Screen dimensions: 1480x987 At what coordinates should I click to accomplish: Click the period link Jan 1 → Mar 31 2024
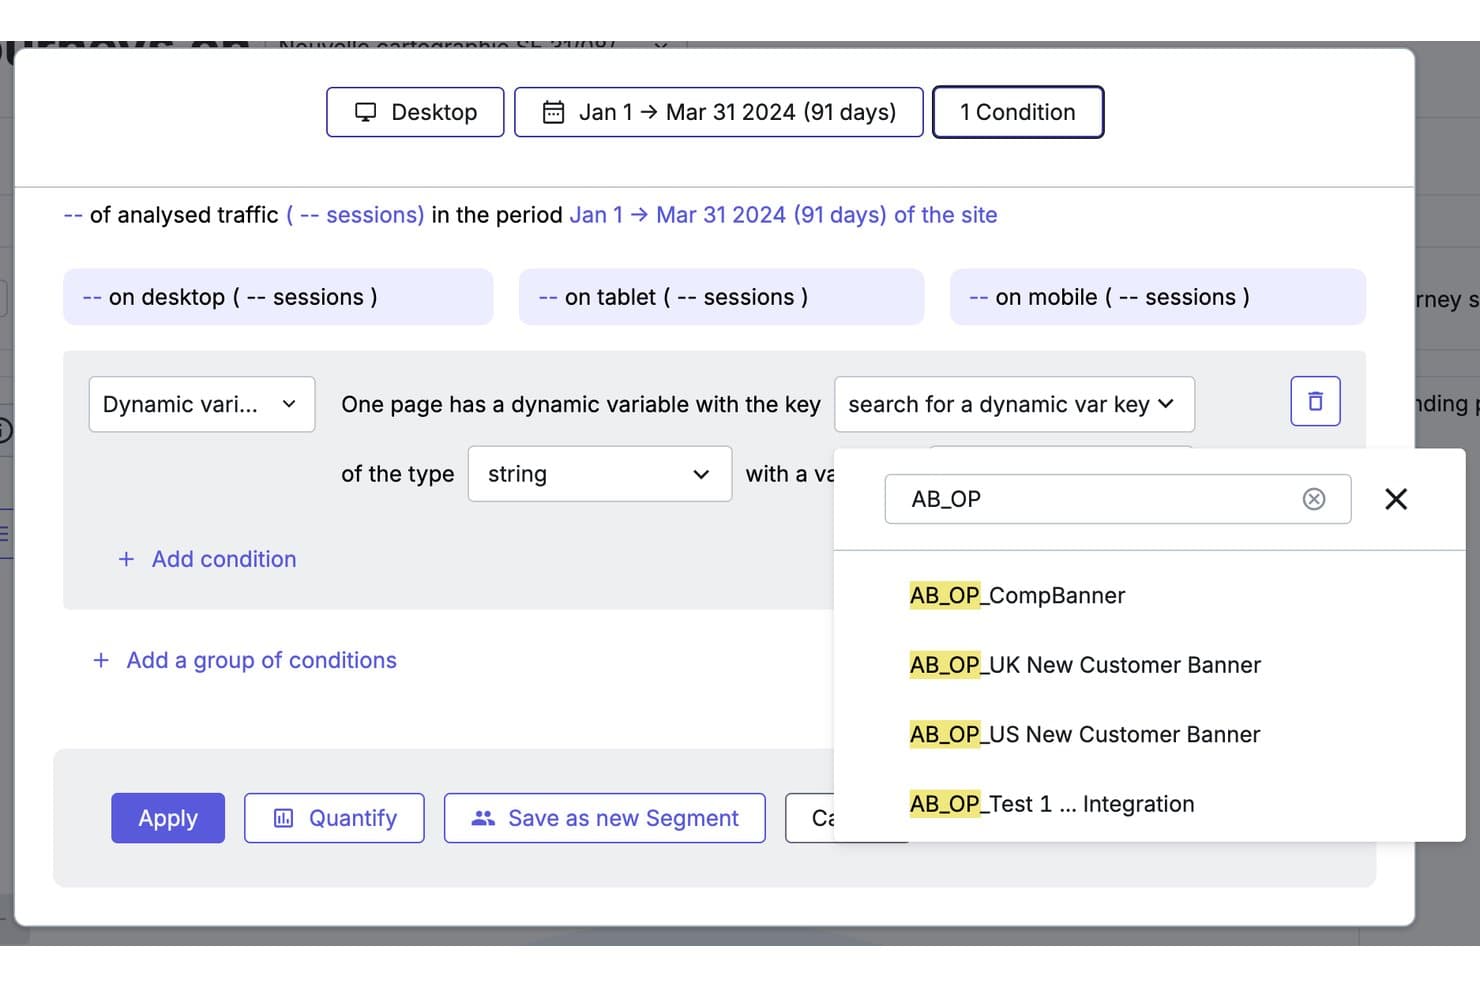click(x=783, y=215)
